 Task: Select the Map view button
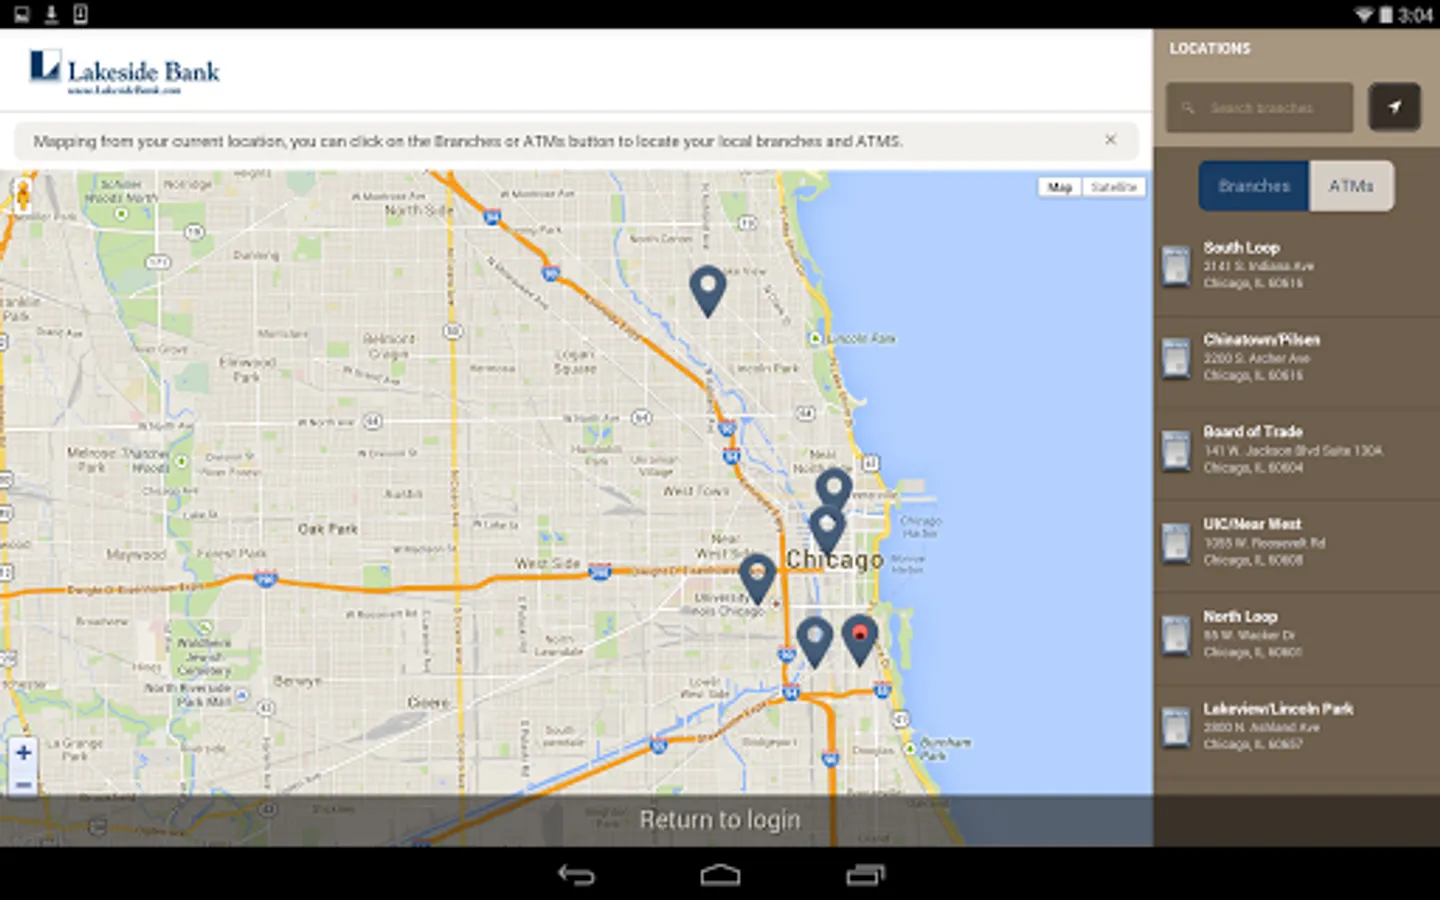pos(1060,187)
